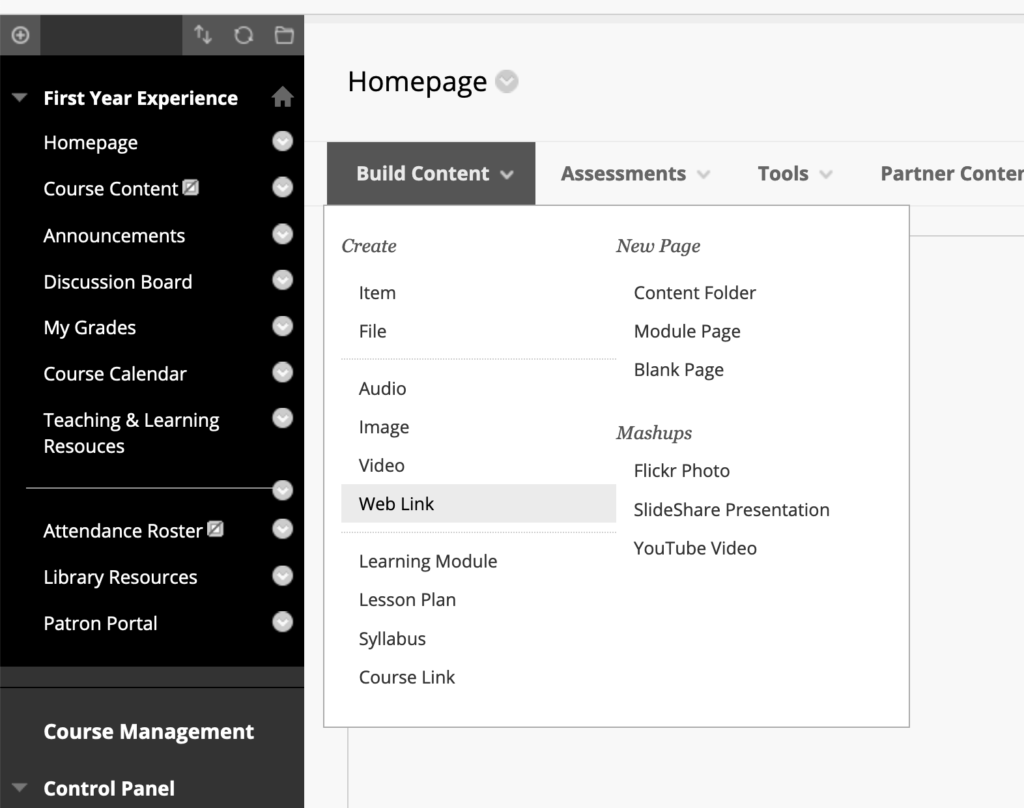
Task: Click the reorder arrows icon in sidebar
Action: click(203, 35)
